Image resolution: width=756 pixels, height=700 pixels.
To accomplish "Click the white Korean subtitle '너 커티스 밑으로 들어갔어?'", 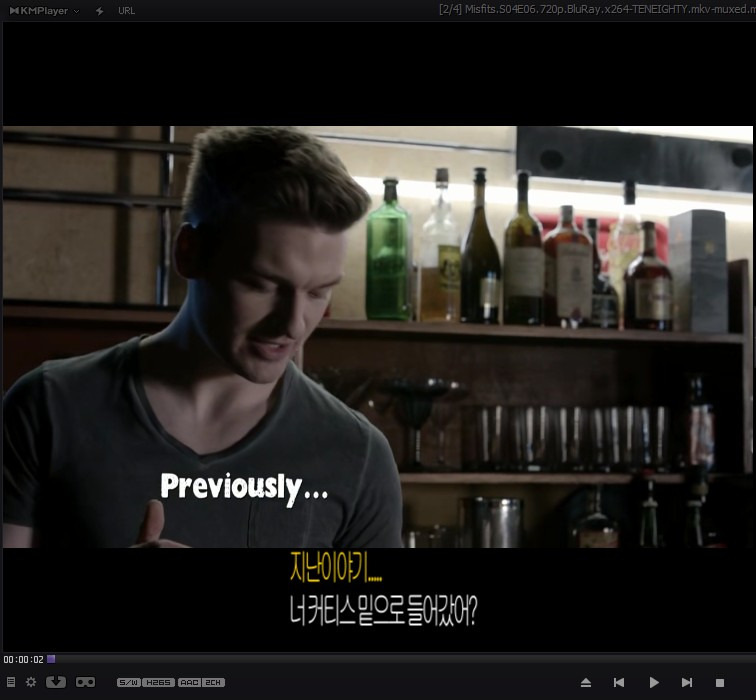I will click(x=383, y=611).
